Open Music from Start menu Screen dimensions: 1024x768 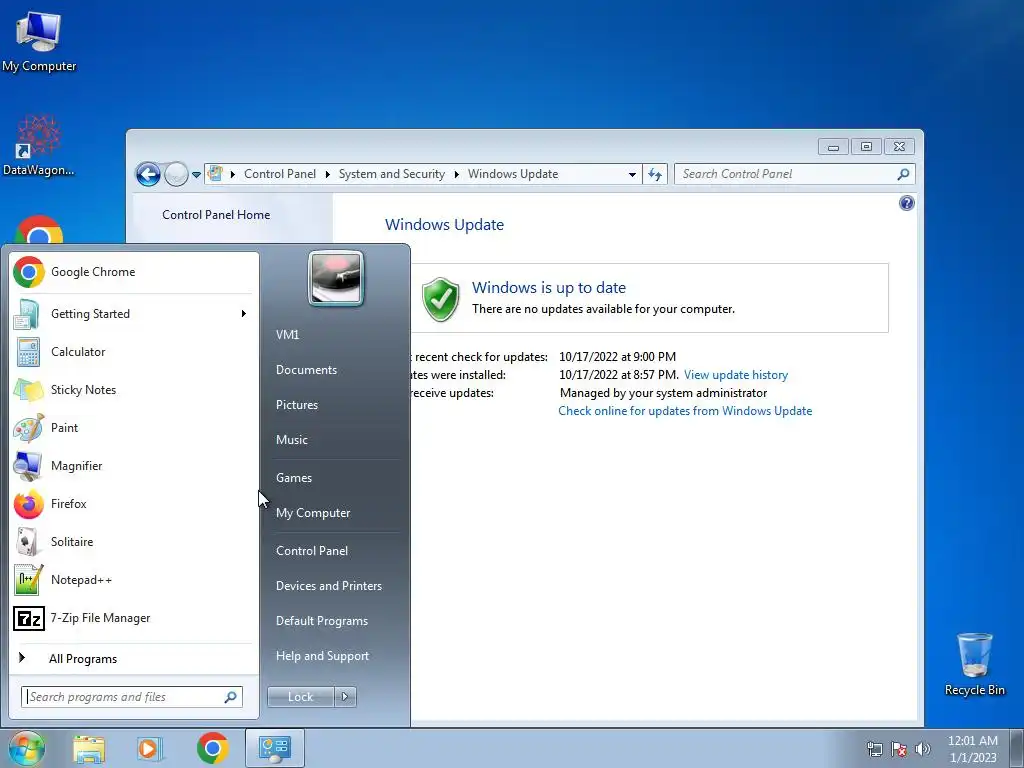click(x=291, y=440)
